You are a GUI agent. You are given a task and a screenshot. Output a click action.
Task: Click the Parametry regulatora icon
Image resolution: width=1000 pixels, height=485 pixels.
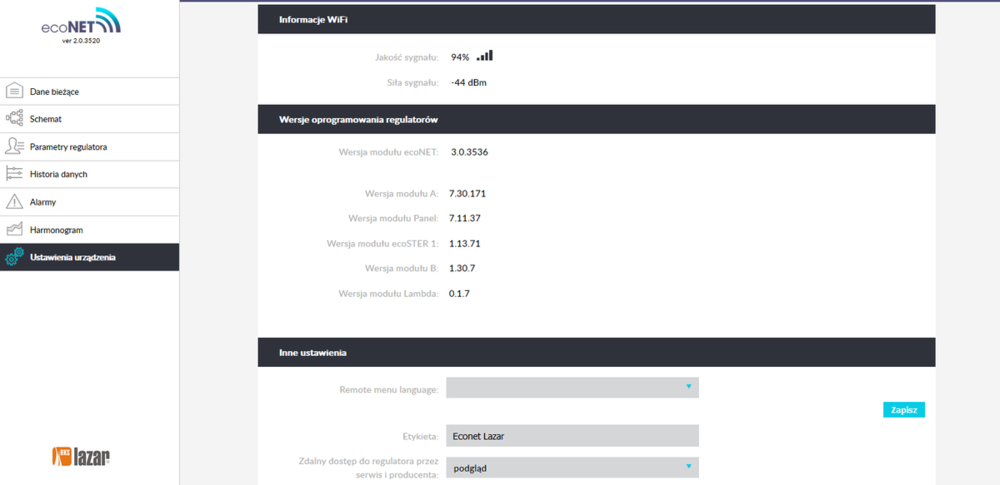(14, 147)
